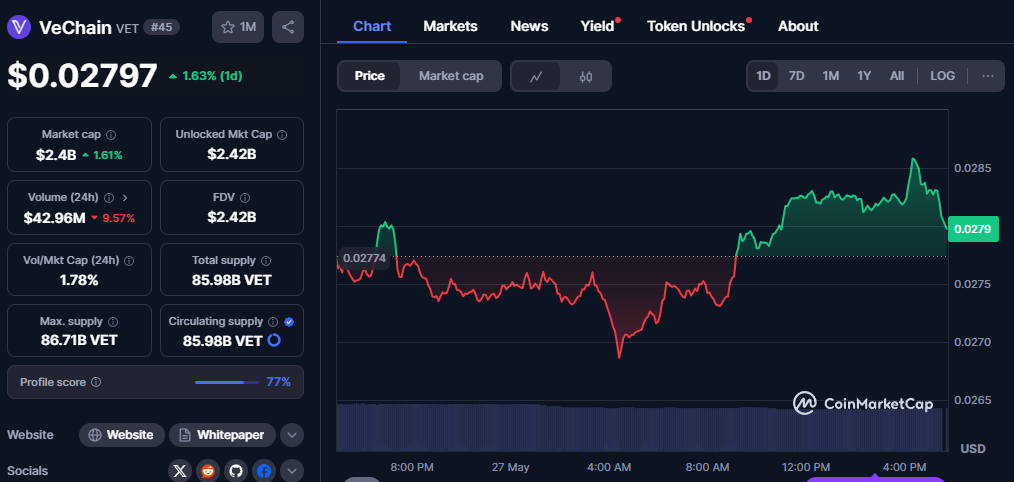Show info for Circulating supply
The image size is (1014, 482).
point(273,321)
